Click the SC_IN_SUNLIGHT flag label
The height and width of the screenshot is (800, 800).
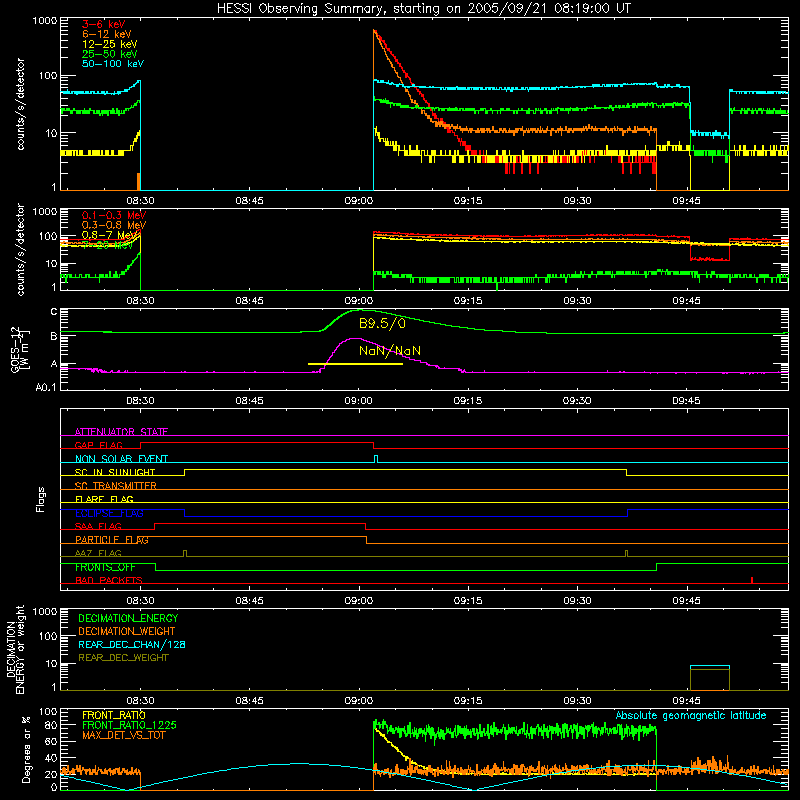[115, 472]
